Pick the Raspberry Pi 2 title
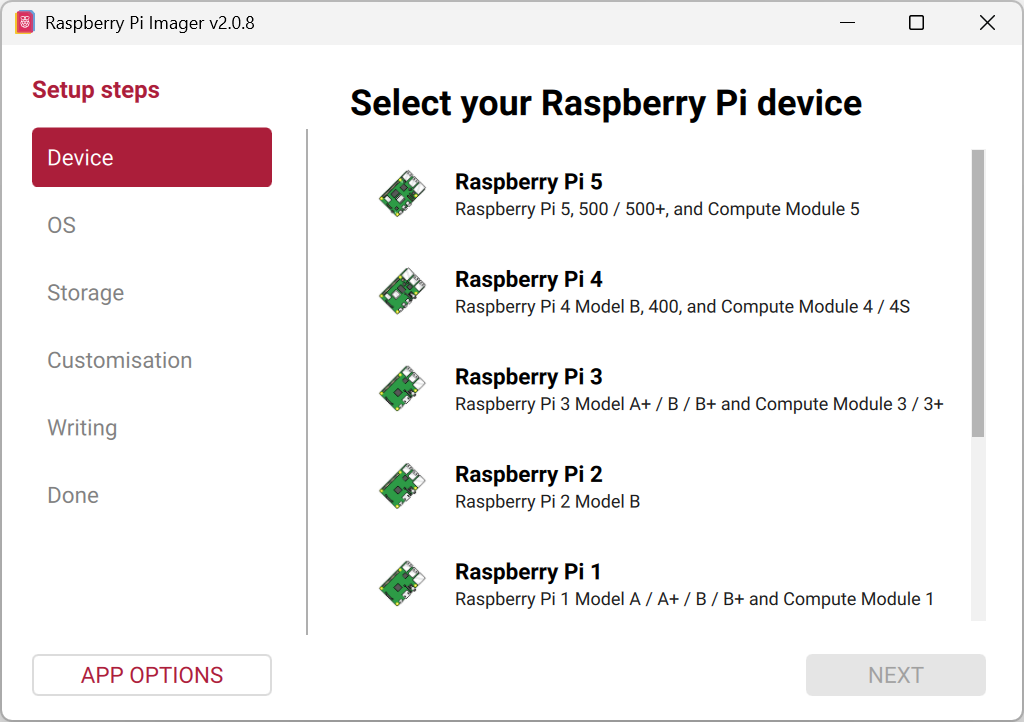The image size is (1024, 722). point(528,475)
